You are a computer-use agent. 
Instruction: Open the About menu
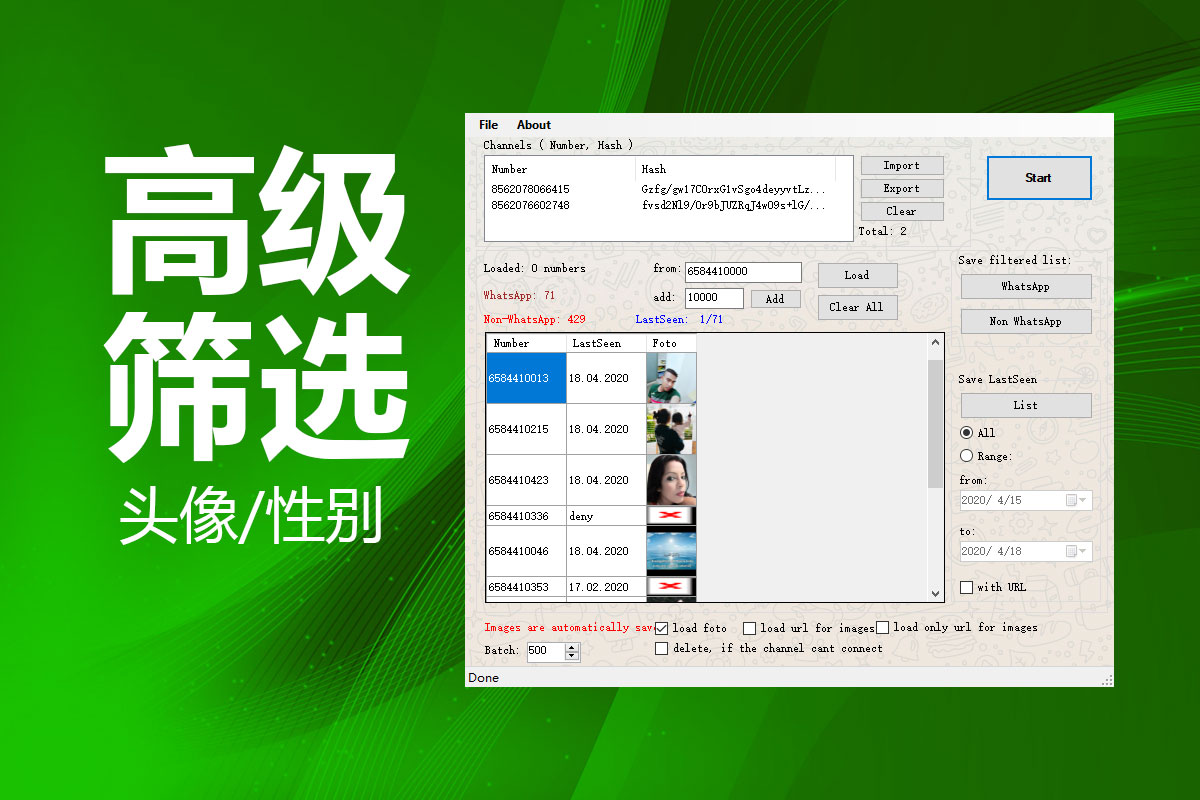[x=533, y=125]
